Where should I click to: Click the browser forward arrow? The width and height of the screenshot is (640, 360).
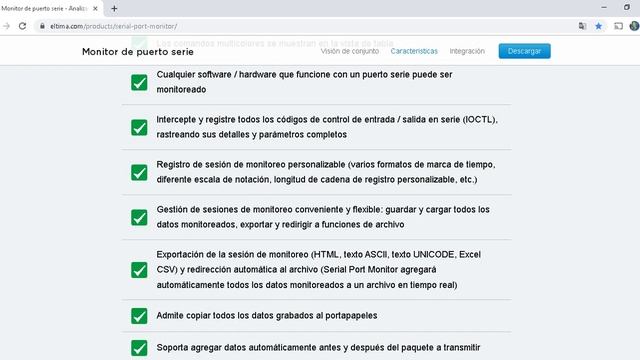click(x=7, y=26)
